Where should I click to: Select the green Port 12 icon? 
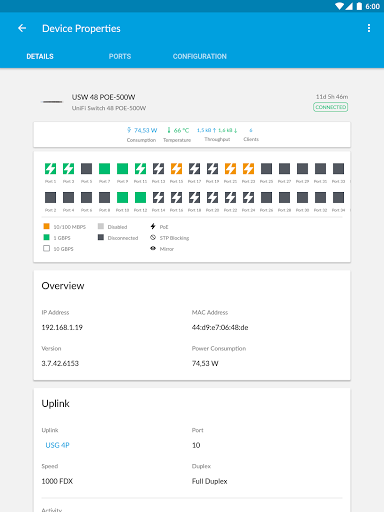click(x=140, y=197)
